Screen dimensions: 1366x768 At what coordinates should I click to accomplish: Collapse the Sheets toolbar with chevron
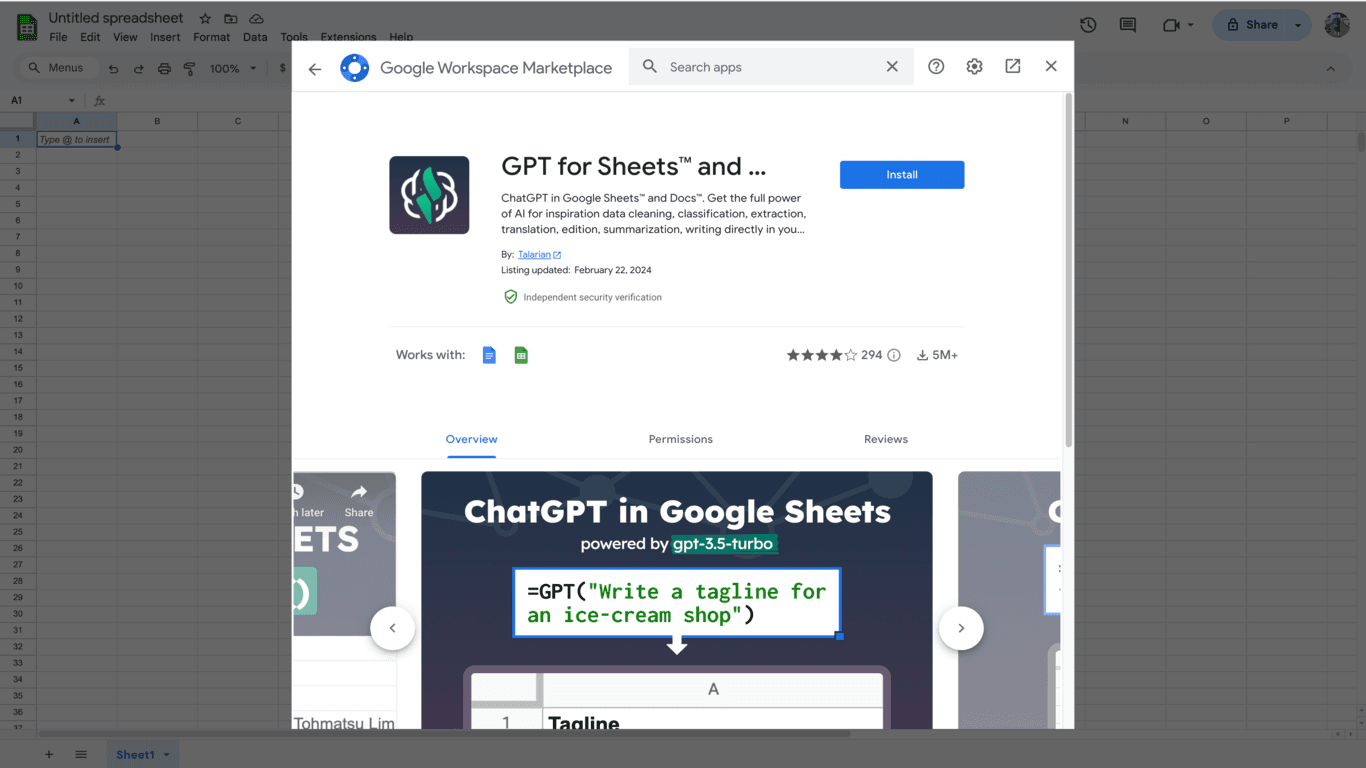1330,69
